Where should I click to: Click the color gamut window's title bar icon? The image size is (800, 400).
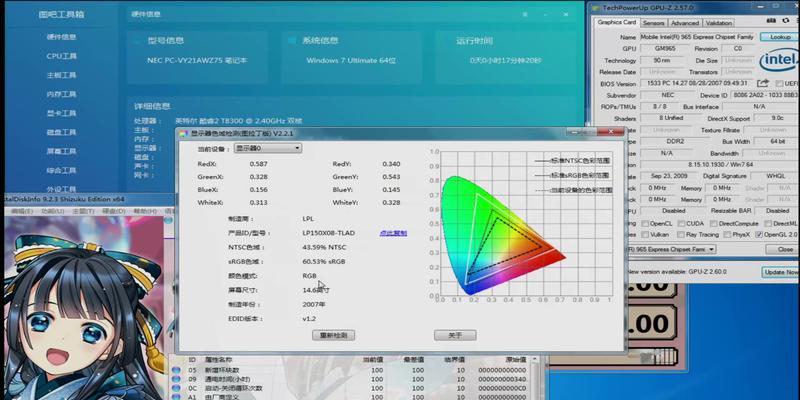(183, 133)
